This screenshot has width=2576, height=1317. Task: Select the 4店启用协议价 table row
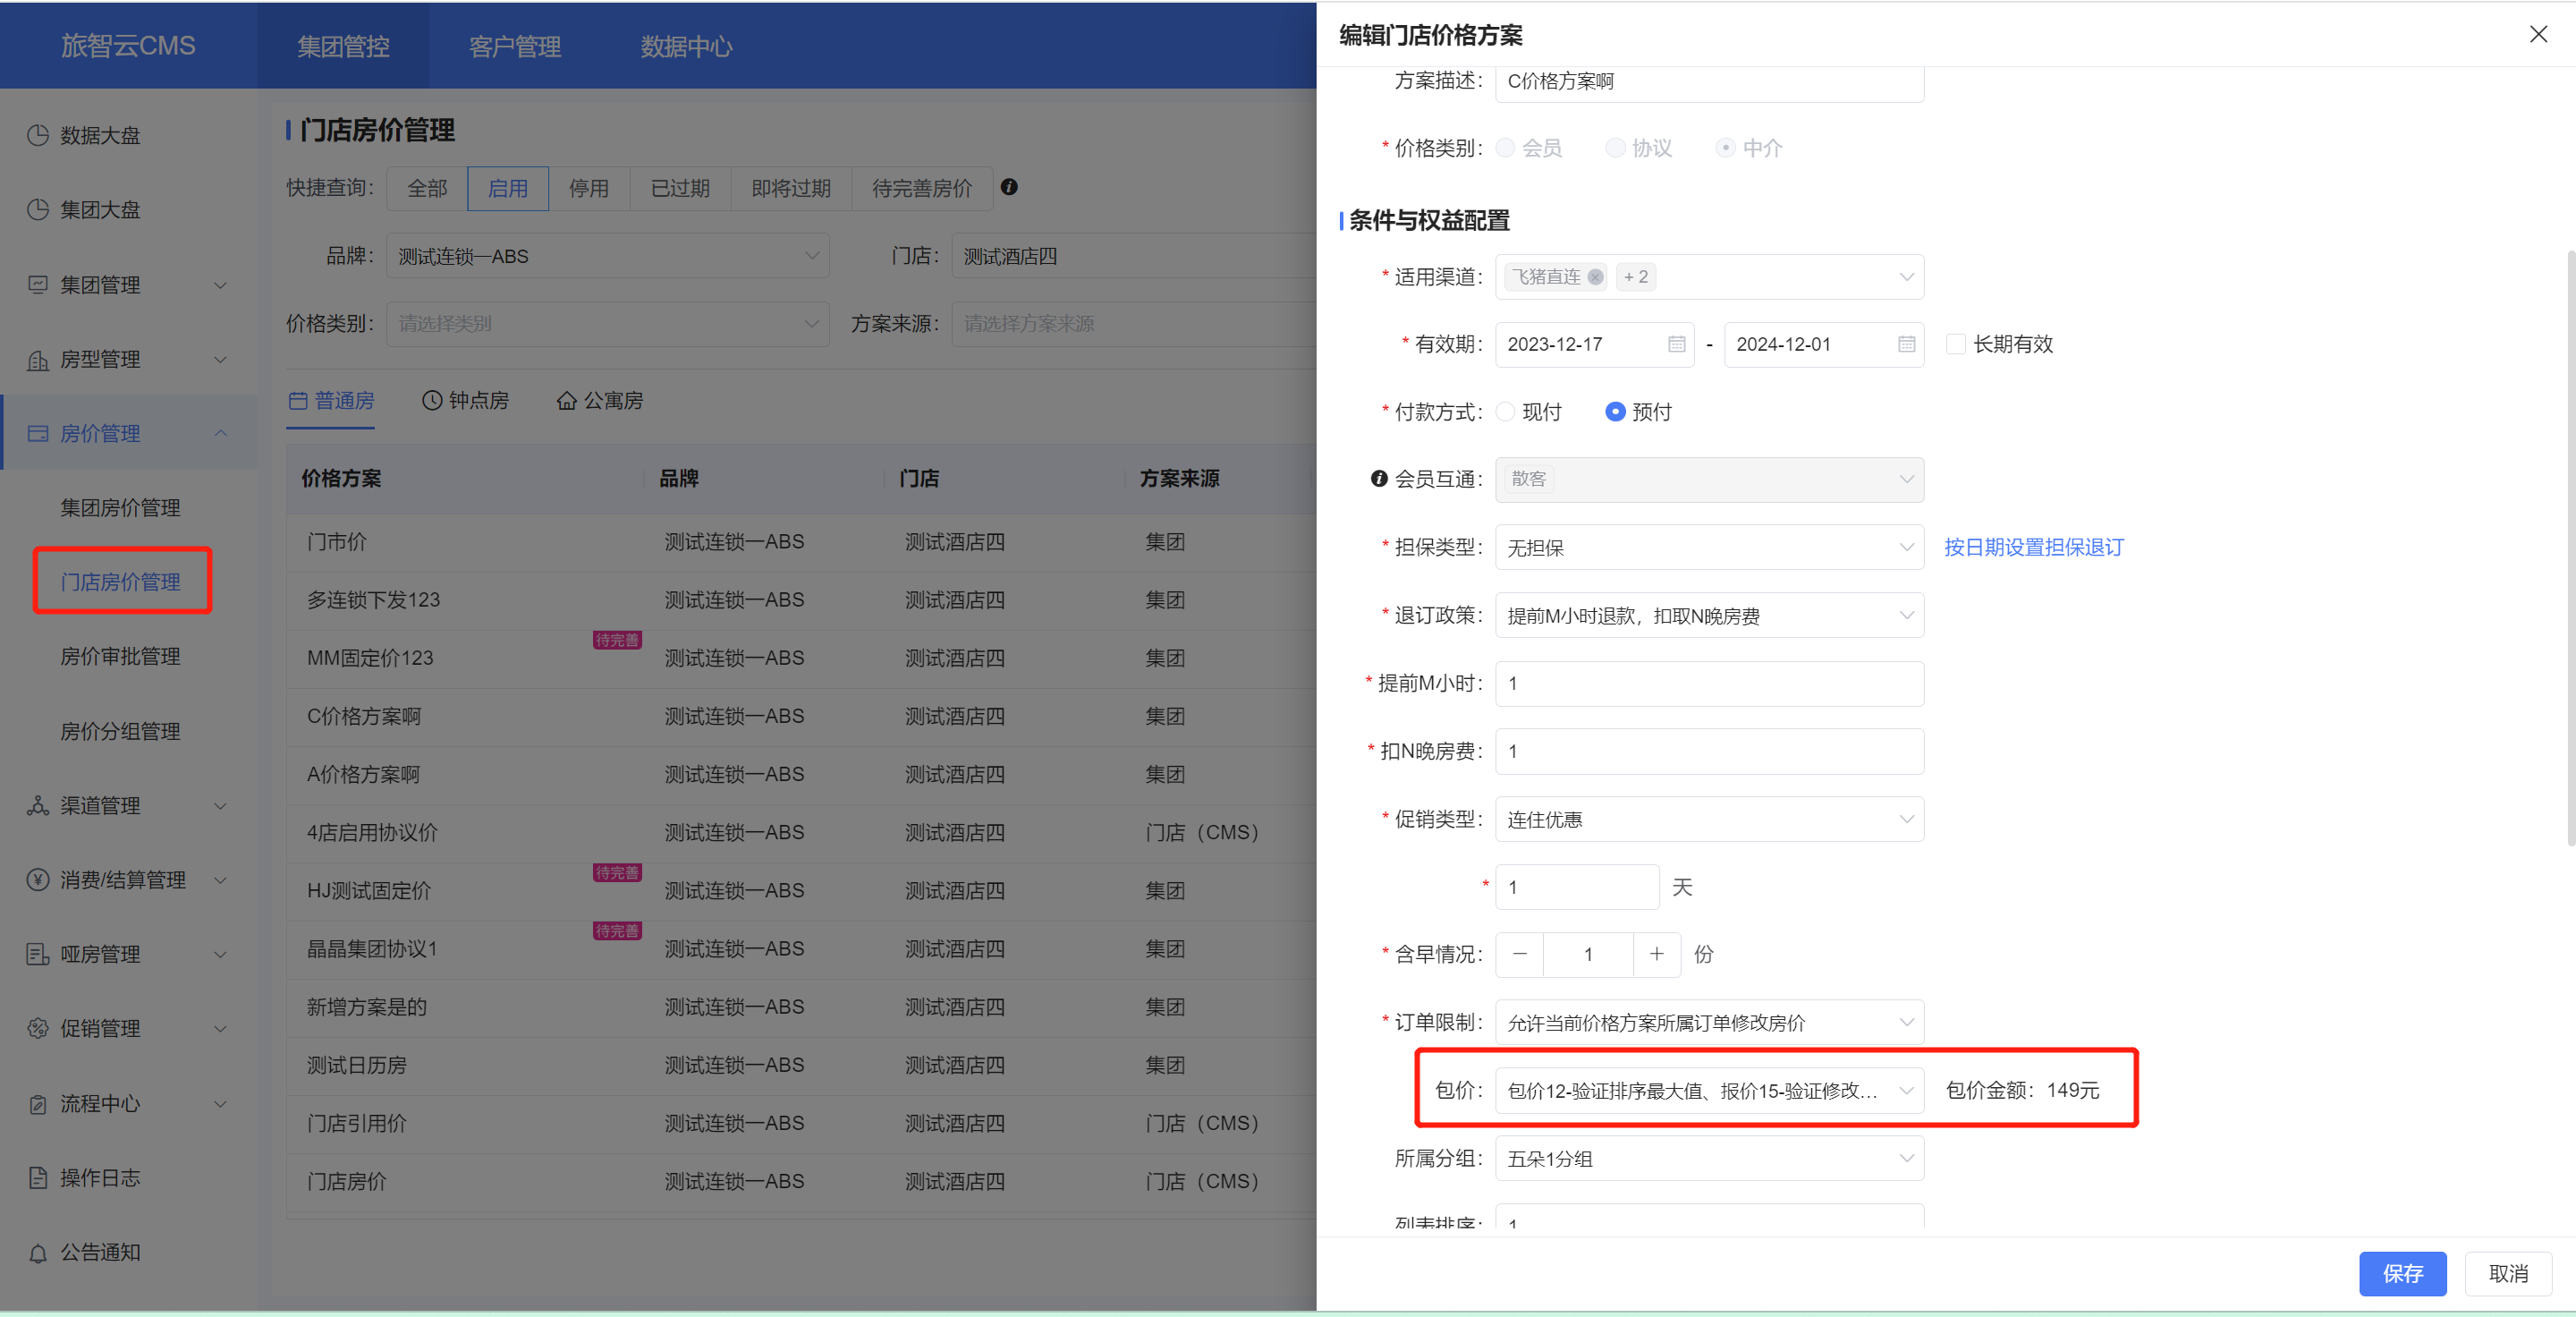[x=801, y=832]
